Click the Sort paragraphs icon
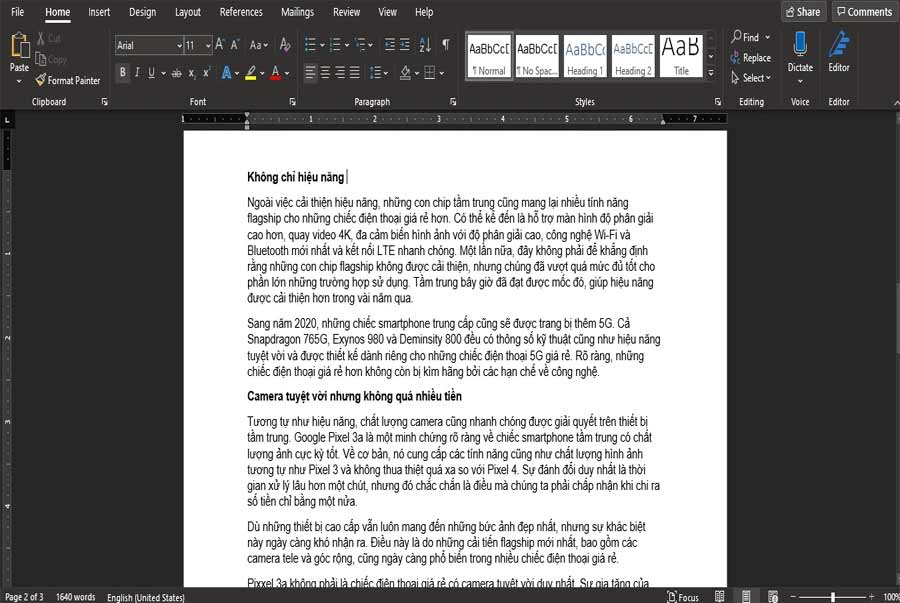The height and width of the screenshot is (603, 900). [425, 45]
